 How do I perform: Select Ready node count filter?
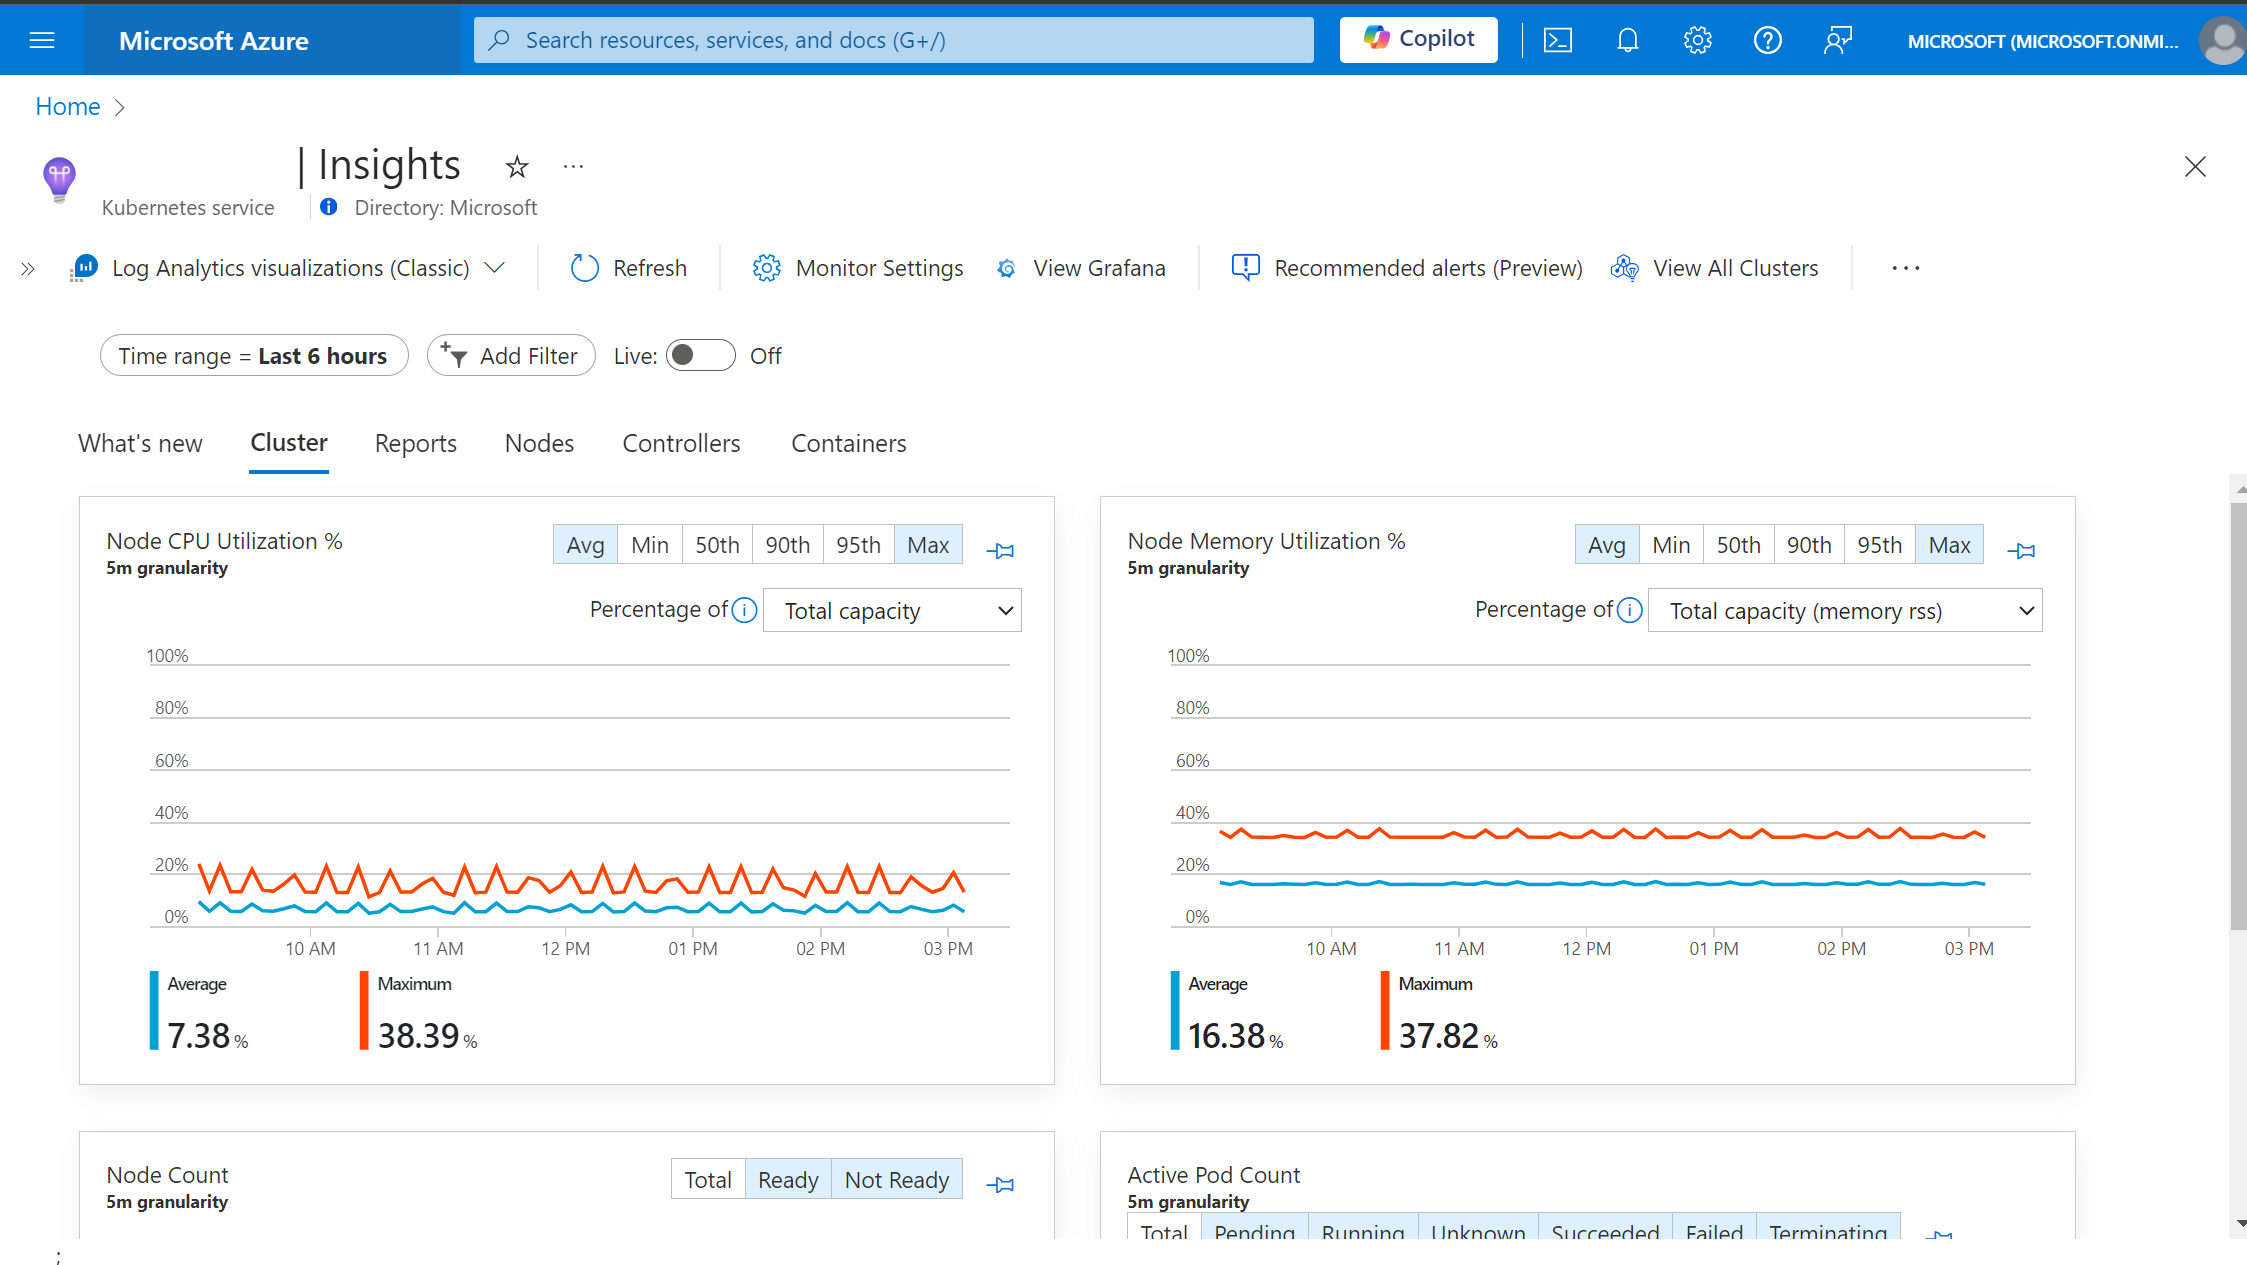[787, 1180]
